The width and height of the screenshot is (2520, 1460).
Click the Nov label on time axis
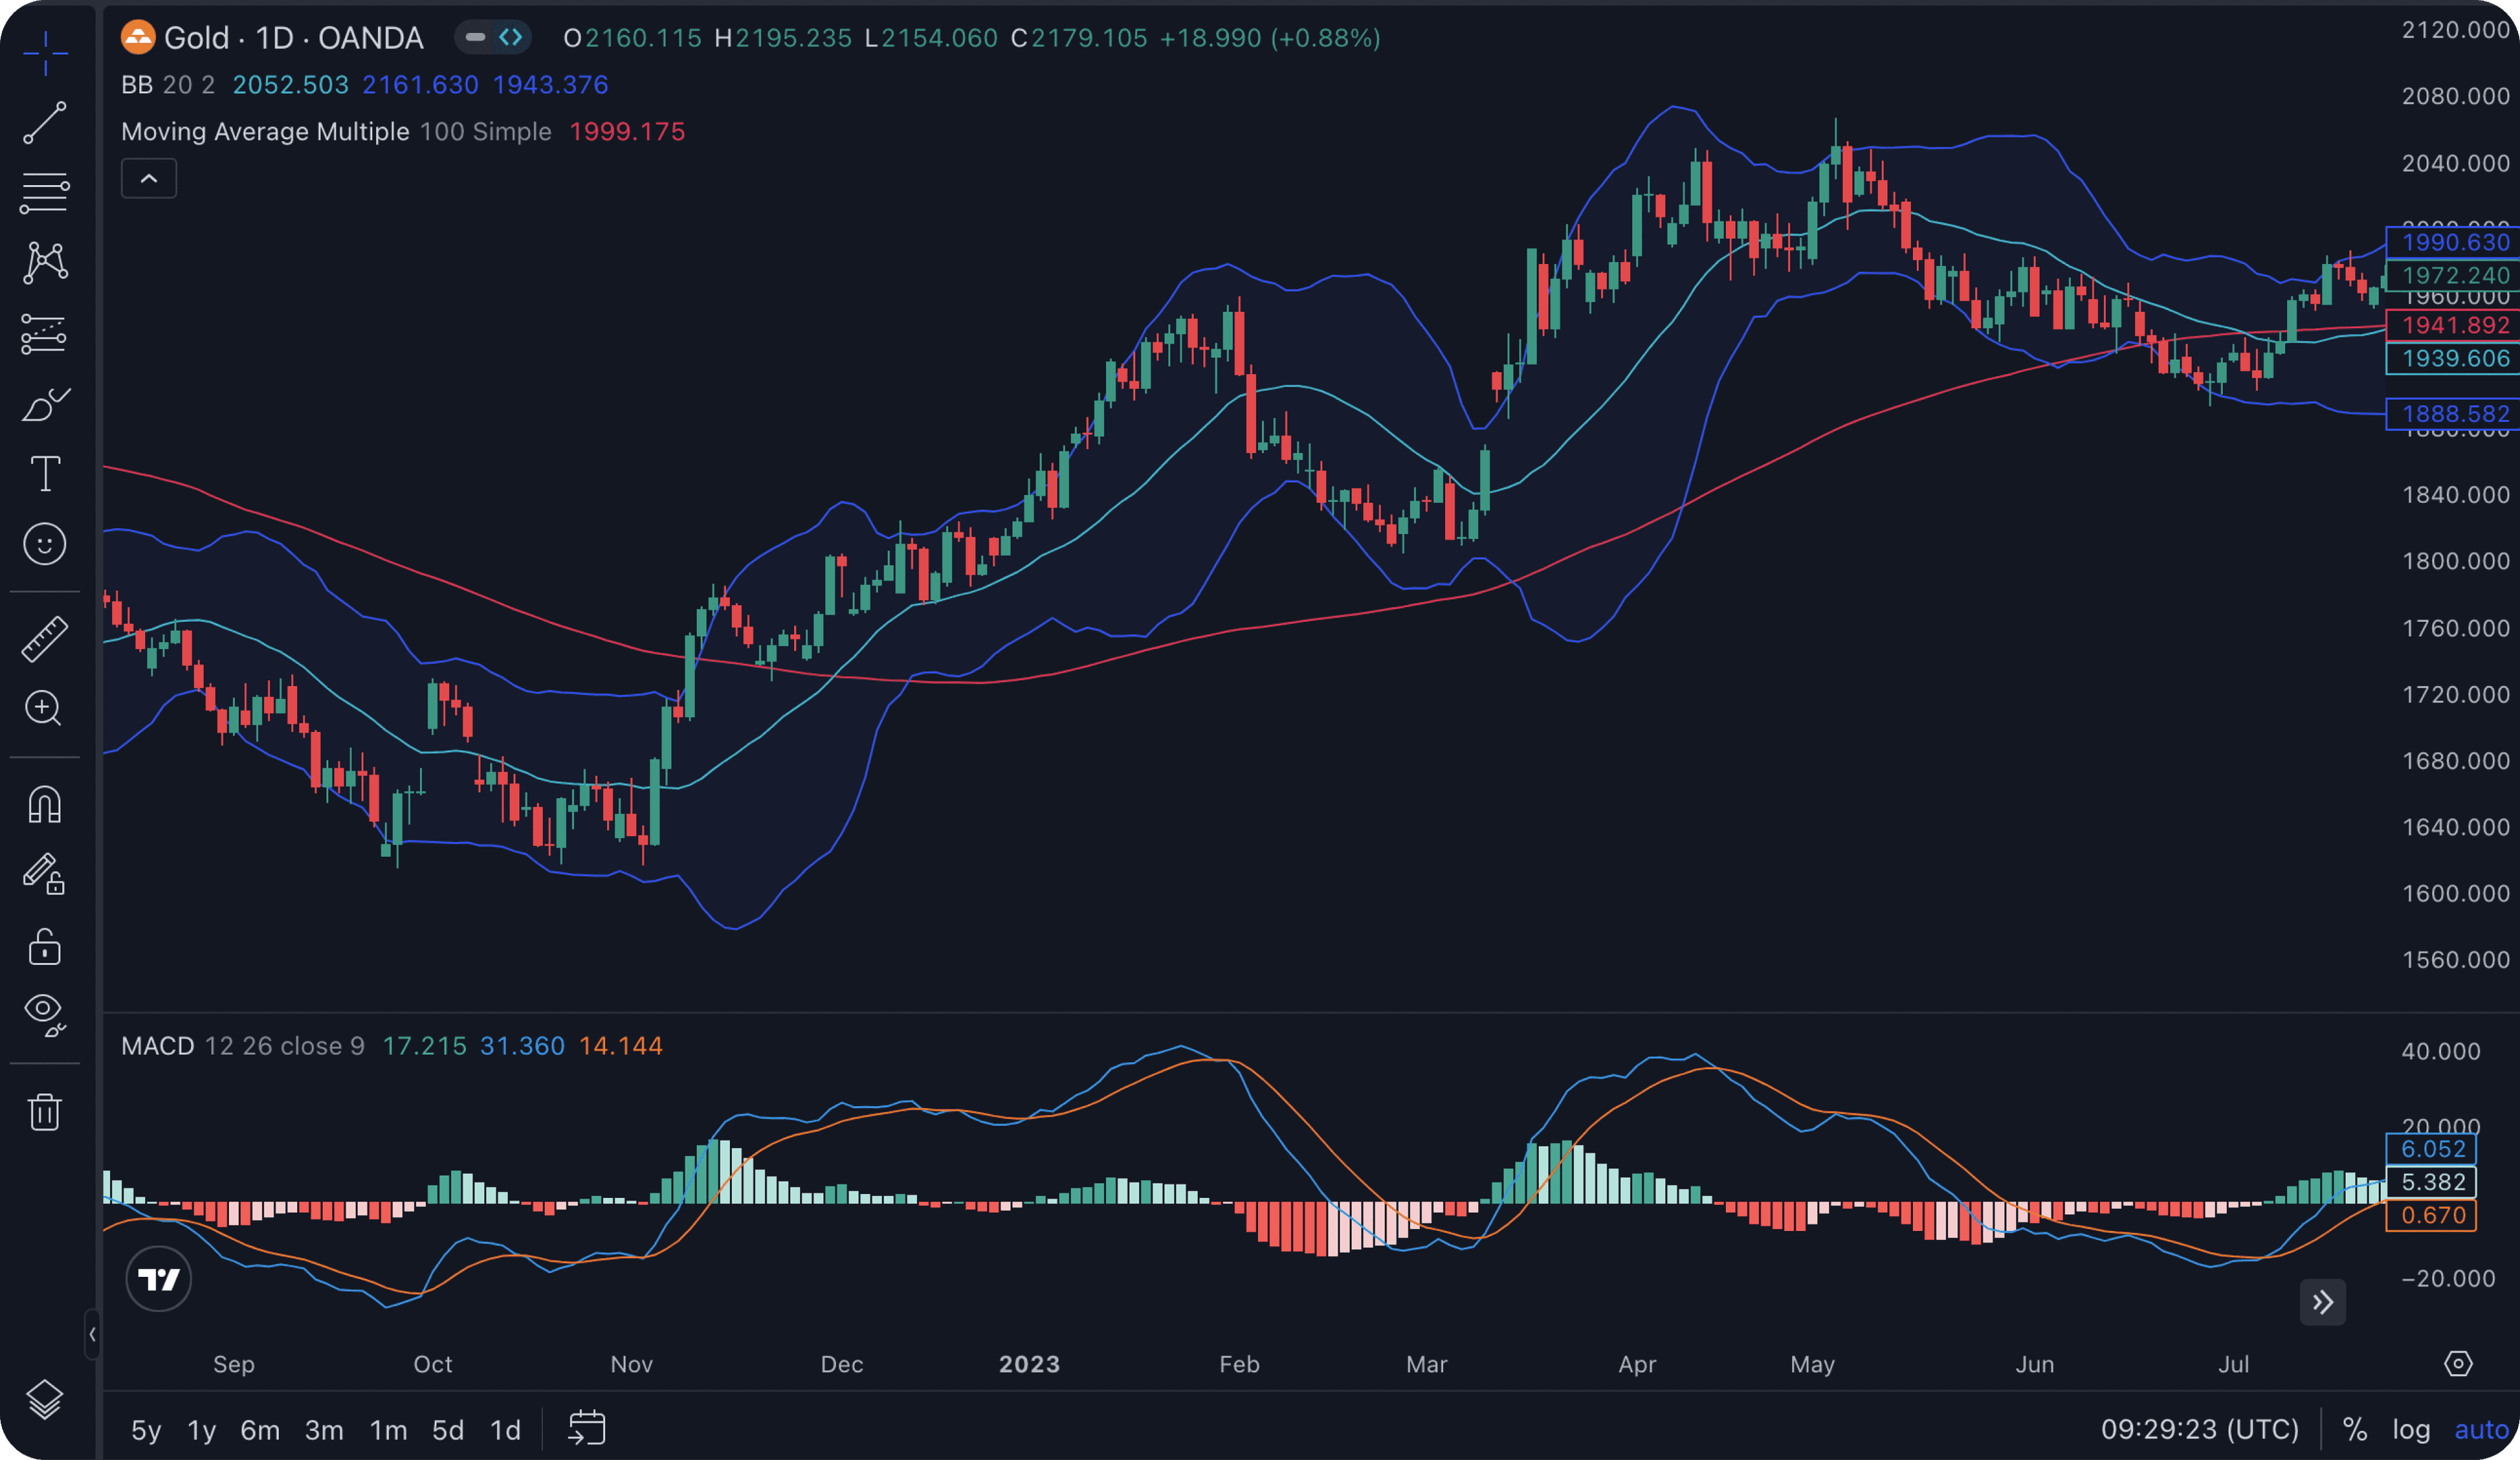tap(631, 1364)
